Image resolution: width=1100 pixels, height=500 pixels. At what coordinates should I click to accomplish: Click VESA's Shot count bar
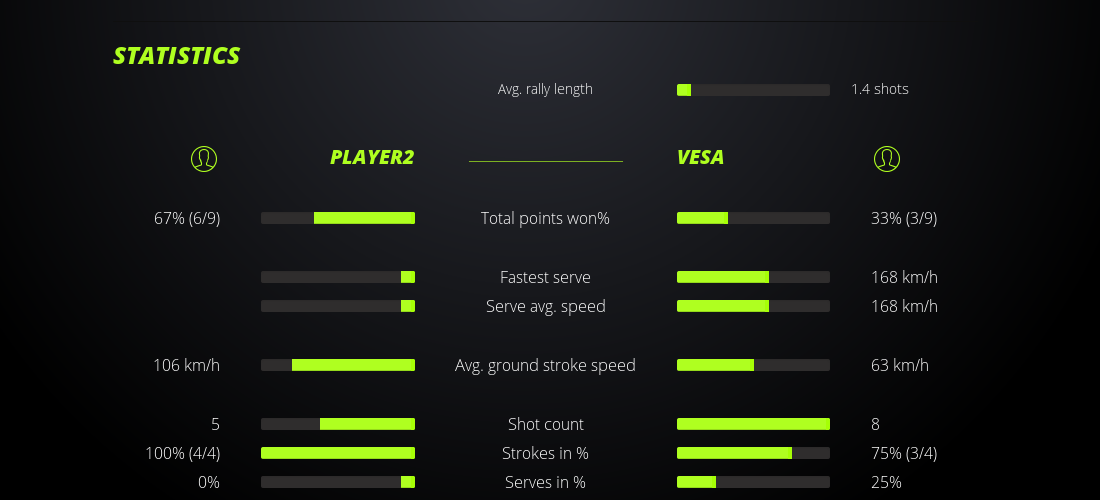pyautogui.click(x=753, y=424)
